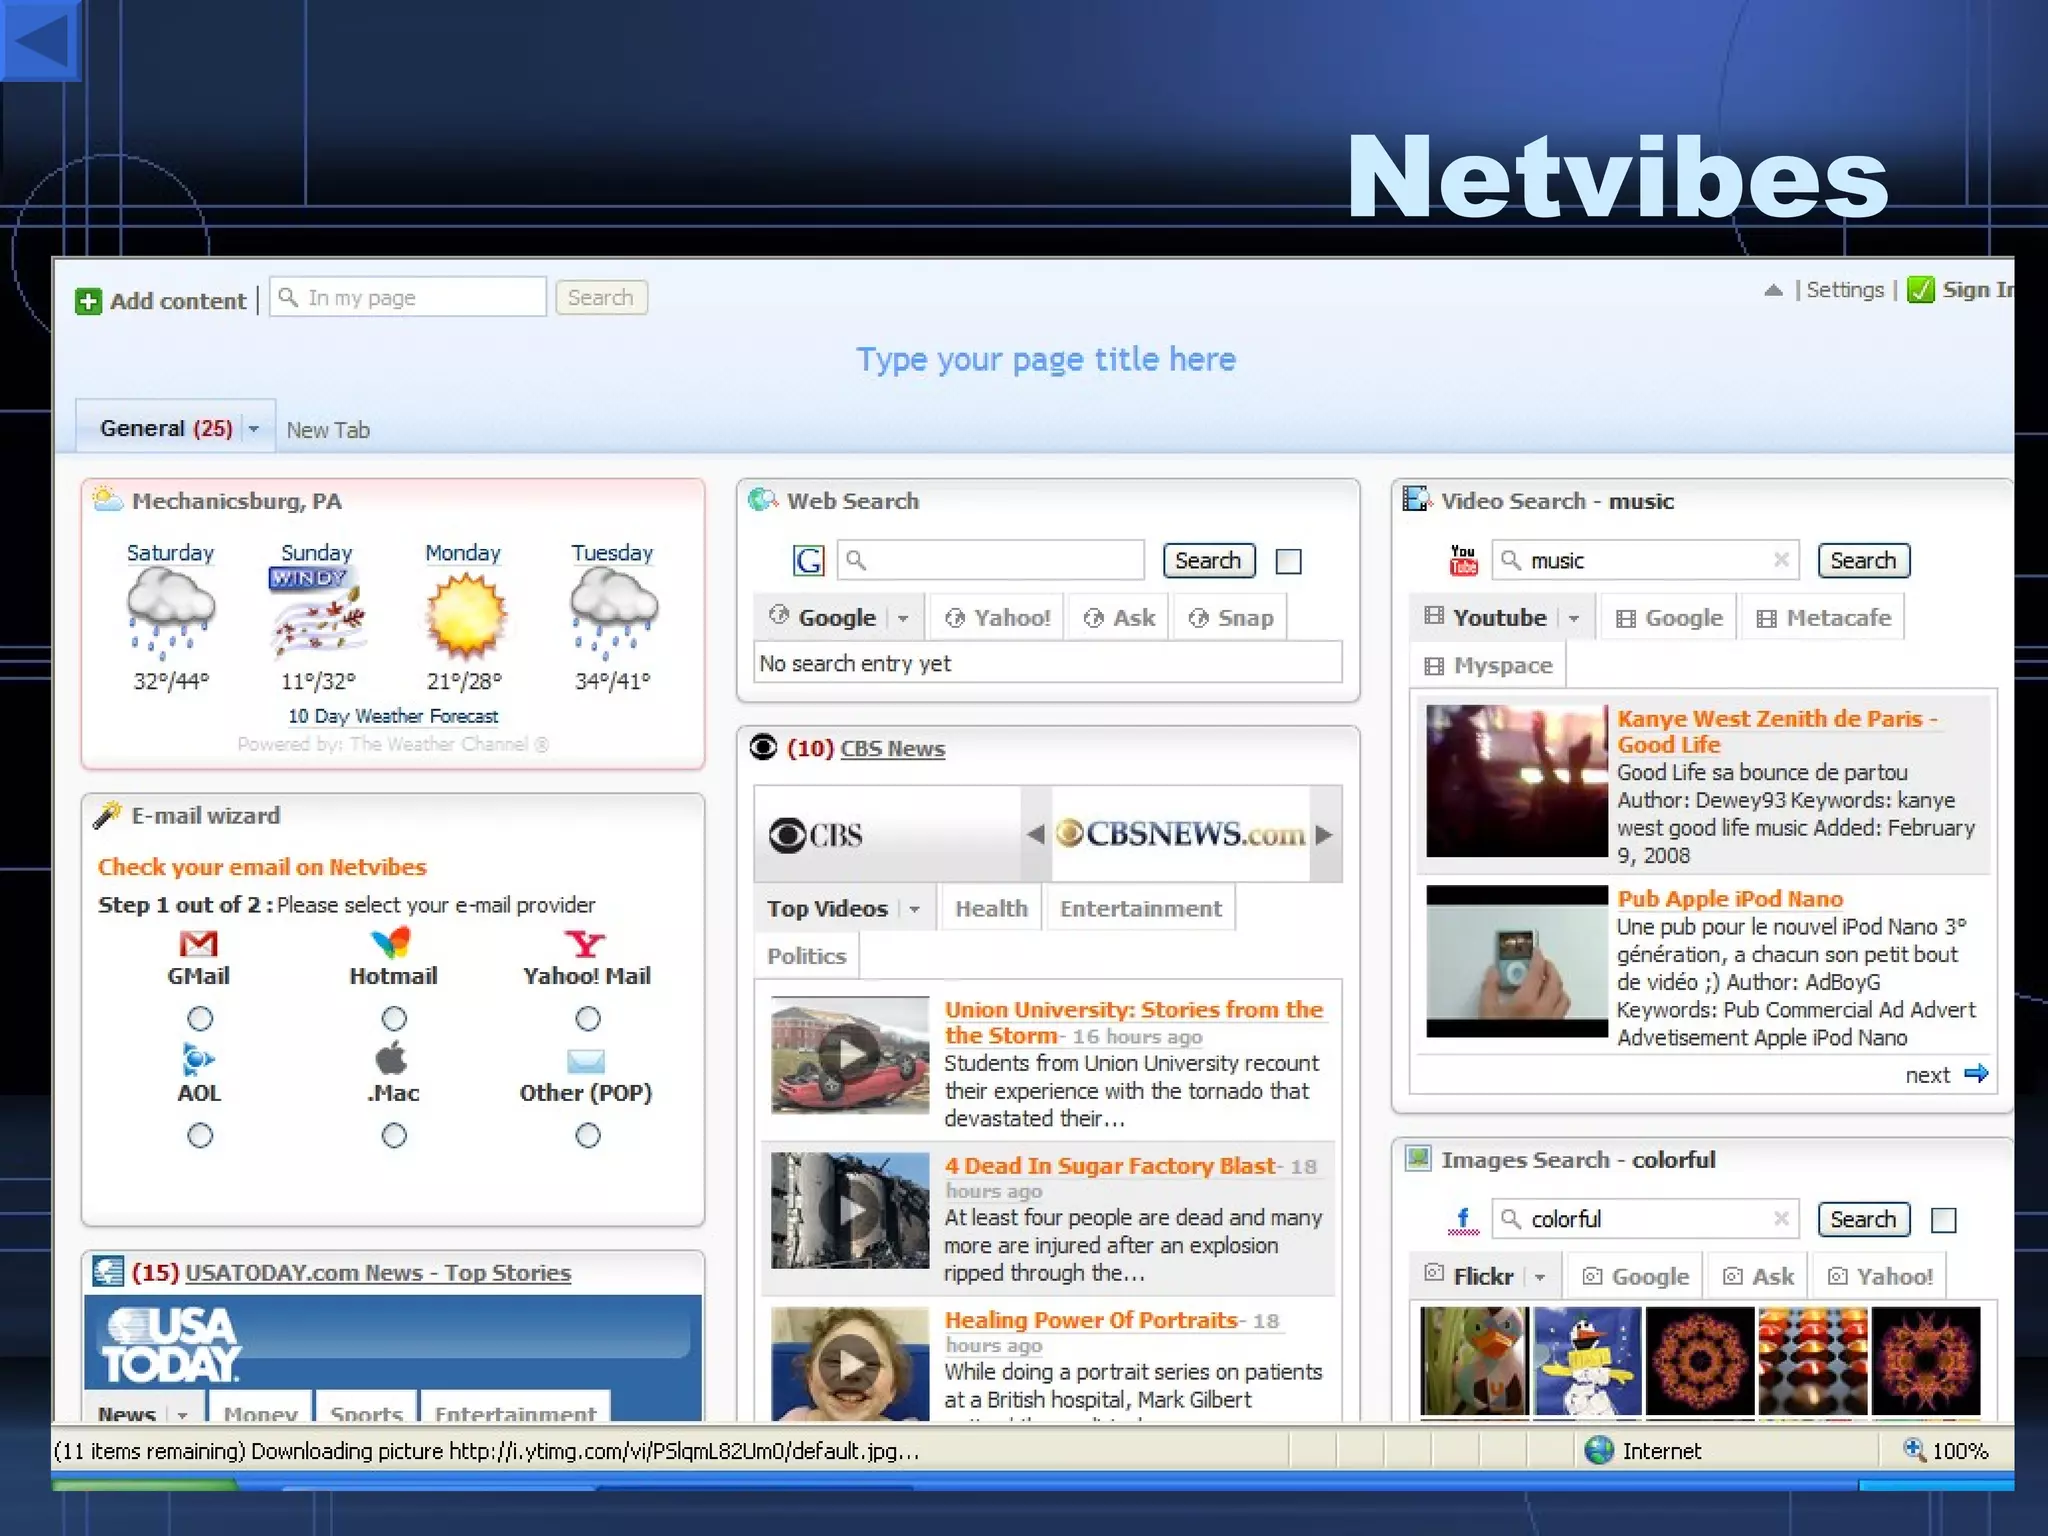
Task: Expand the USA Today News tab arrow
Action: (182, 1414)
